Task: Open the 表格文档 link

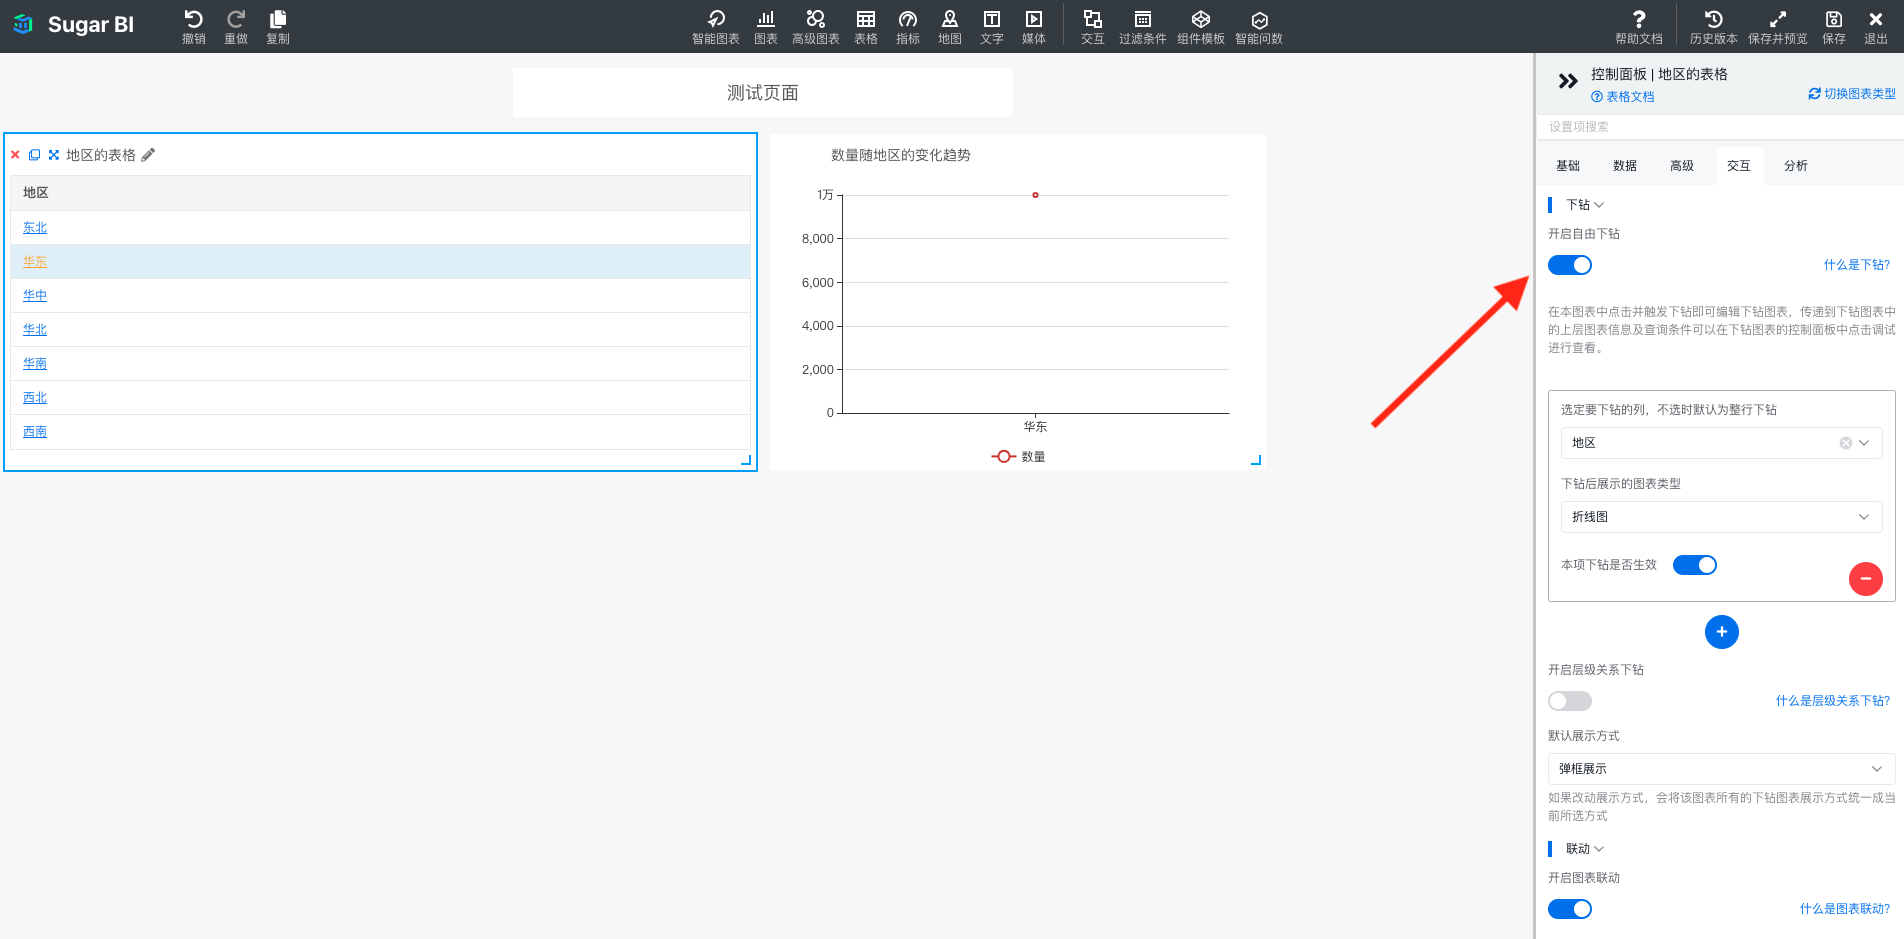Action: click(1623, 97)
